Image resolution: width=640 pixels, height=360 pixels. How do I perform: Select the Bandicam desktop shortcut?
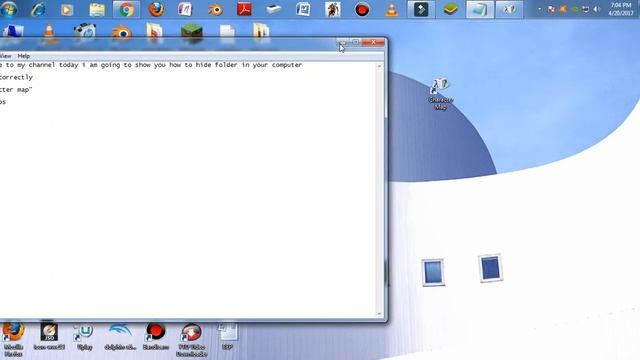[x=156, y=337]
